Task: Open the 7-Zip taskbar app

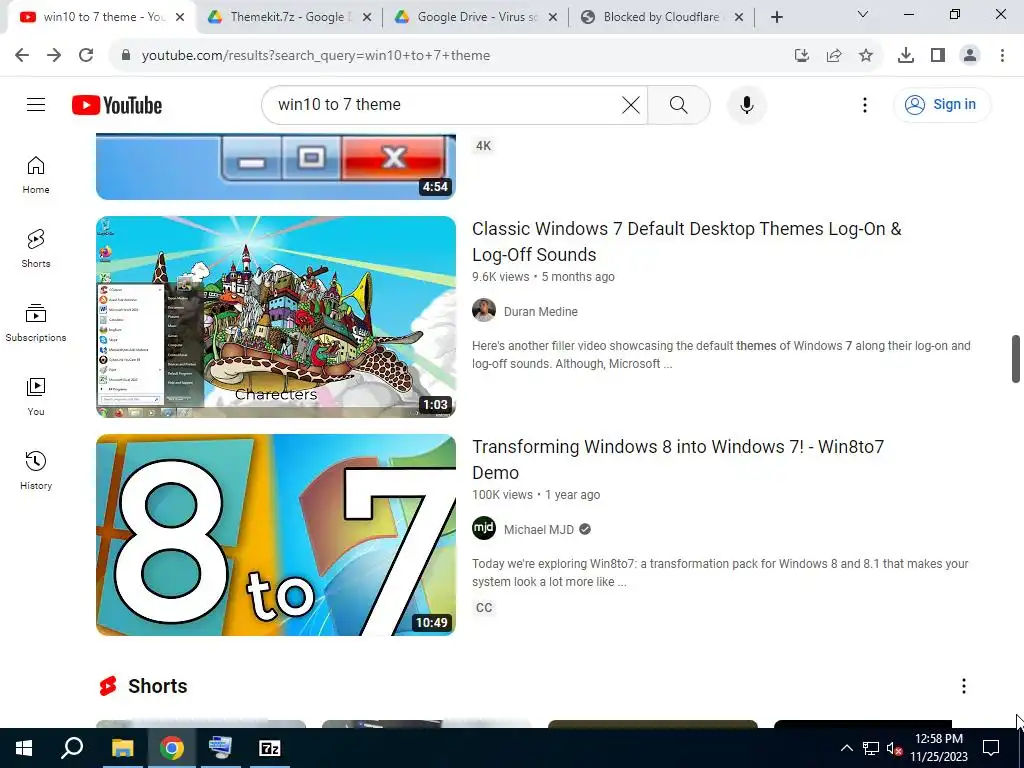Action: tap(270, 748)
